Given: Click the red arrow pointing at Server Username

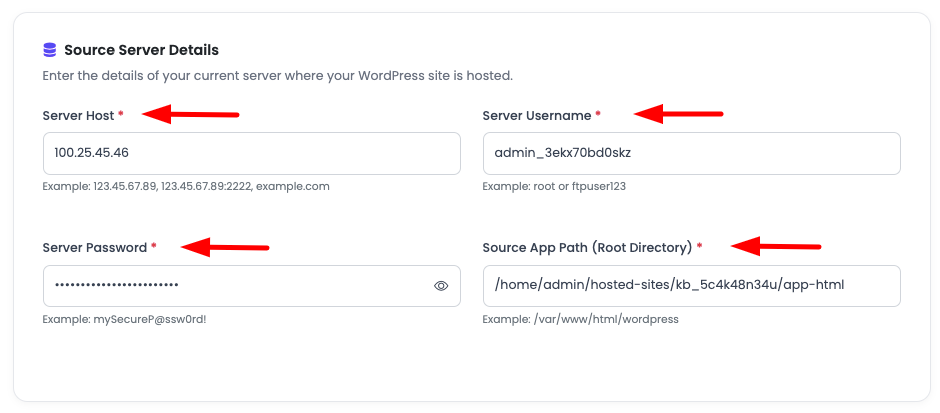Looking at the screenshot, I should coord(678,114).
